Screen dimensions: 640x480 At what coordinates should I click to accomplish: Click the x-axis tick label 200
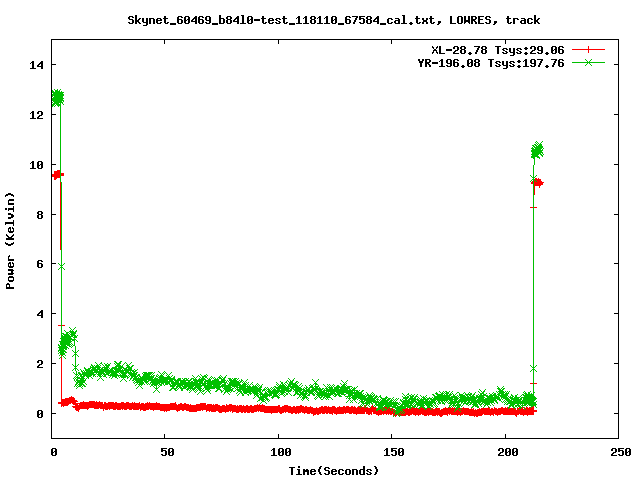(x=507, y=452)
